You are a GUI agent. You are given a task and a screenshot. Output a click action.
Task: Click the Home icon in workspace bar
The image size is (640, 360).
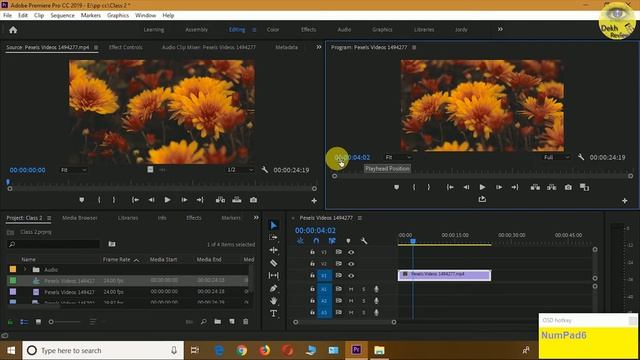pos(13,30)
